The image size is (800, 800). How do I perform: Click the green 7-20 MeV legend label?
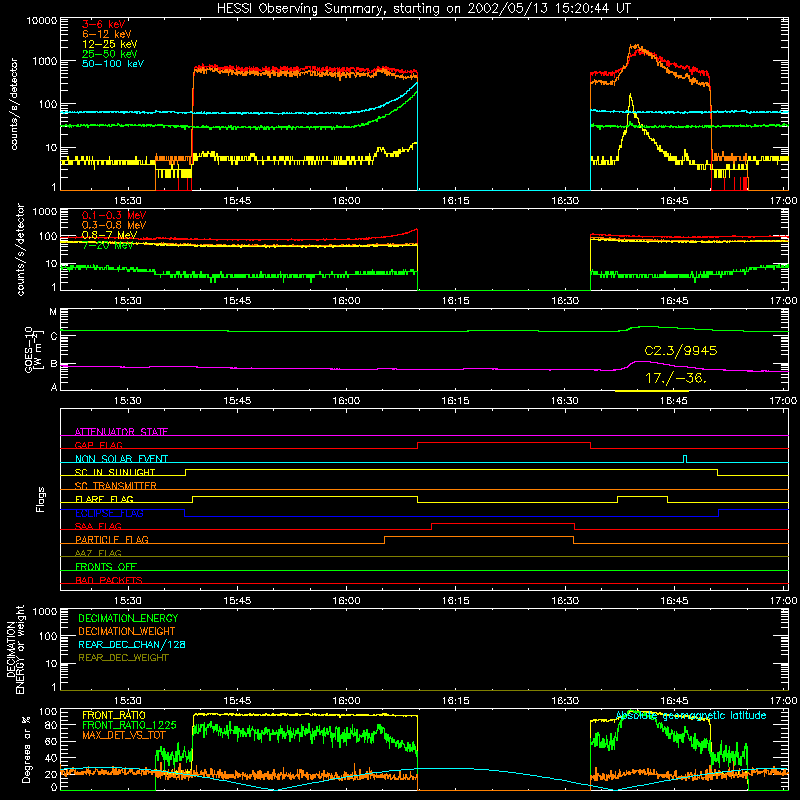108,245
